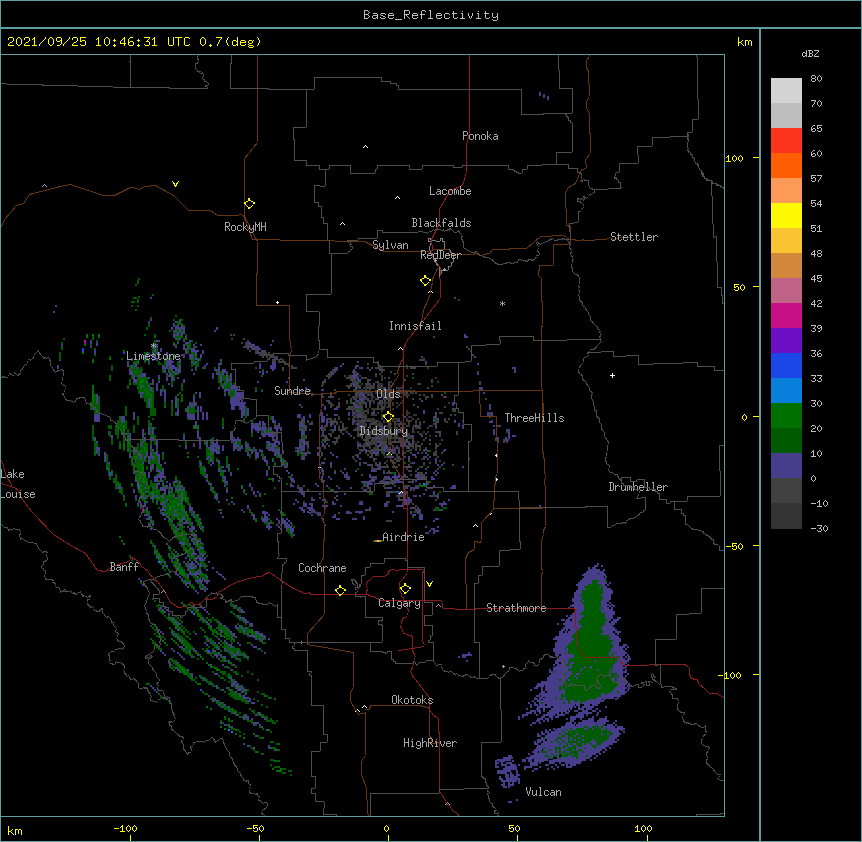Select the dark green 20-10 dBZ legend band
Screen dimensions: 862x842
tap(786, 441)
